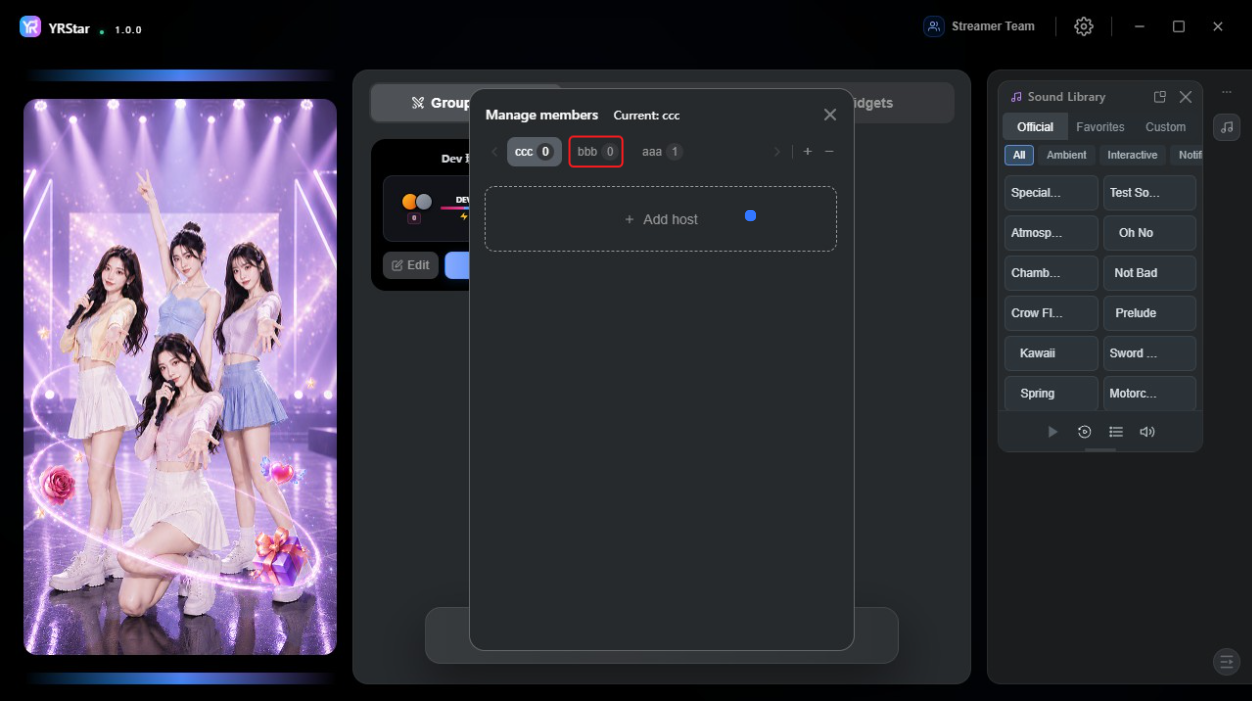Screen dimensions: 1252x701
Task: Remove group with the minus icon
Action: (829, 152)
